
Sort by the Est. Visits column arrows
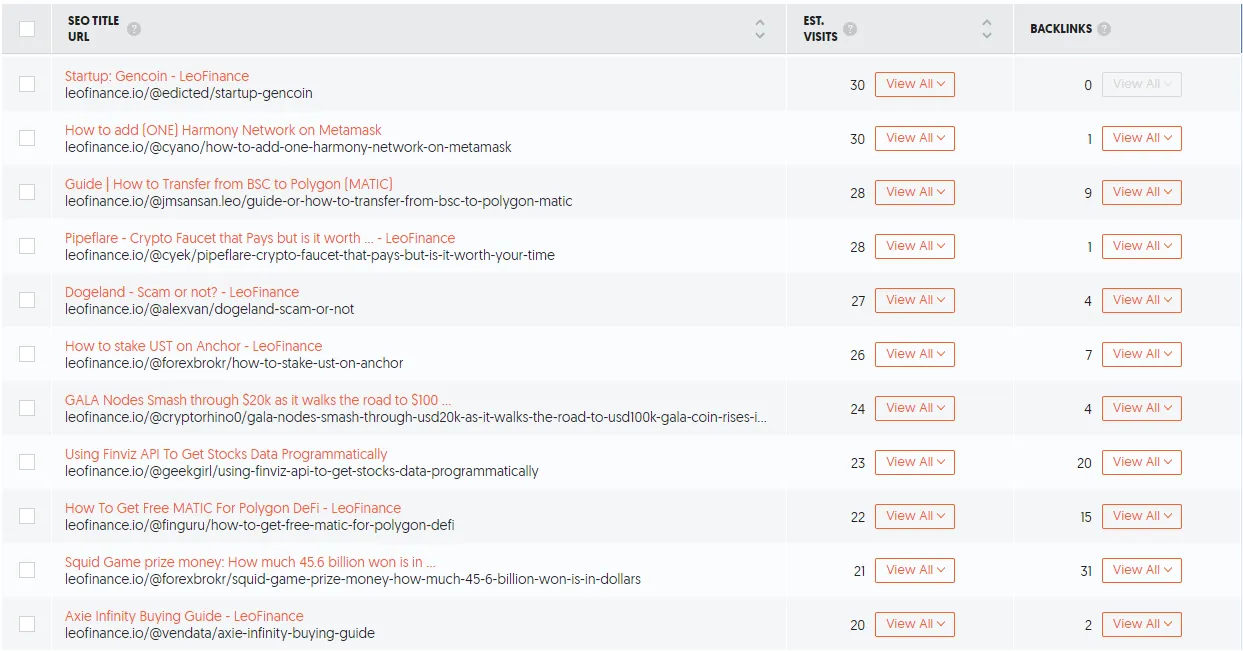987,29
